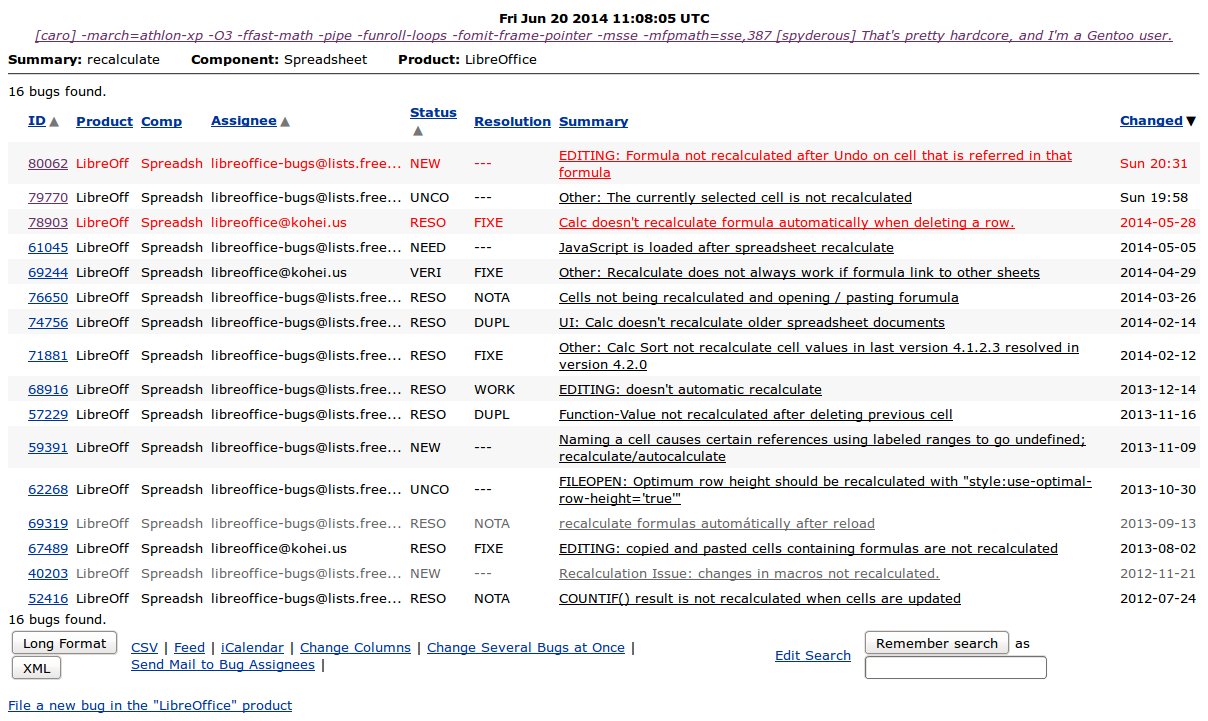Sort by the Comp column header
This screenshot has height=721, width=1208.
[x=161, y=121]
